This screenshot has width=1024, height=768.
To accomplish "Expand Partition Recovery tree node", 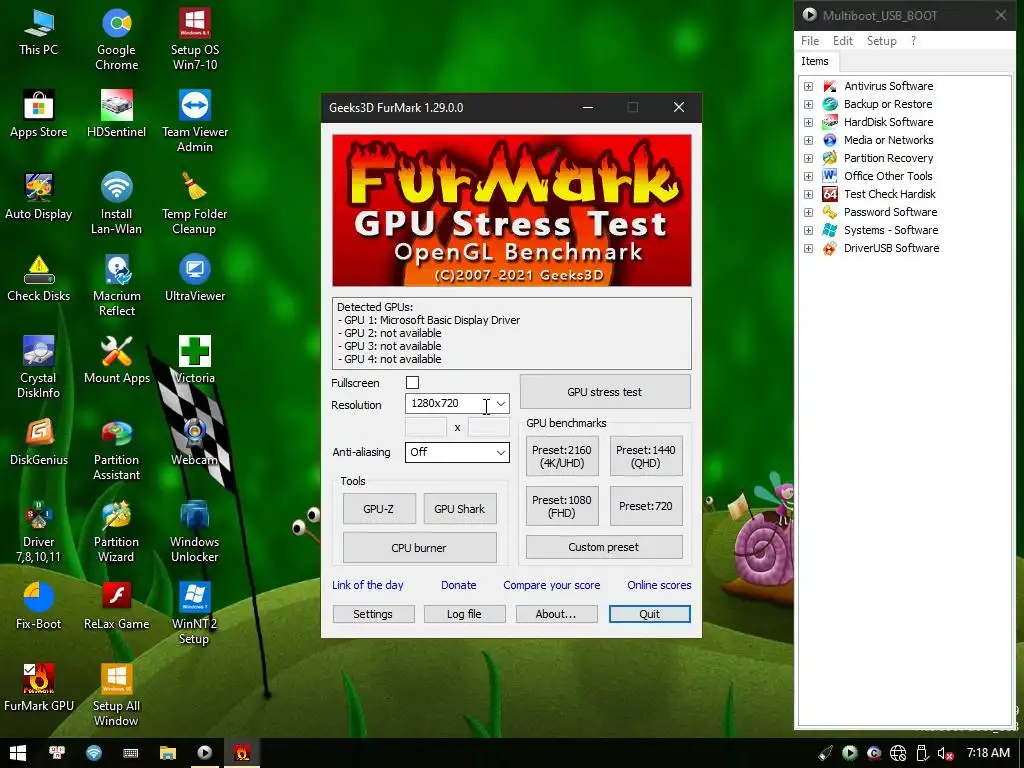I will (808, 158).
